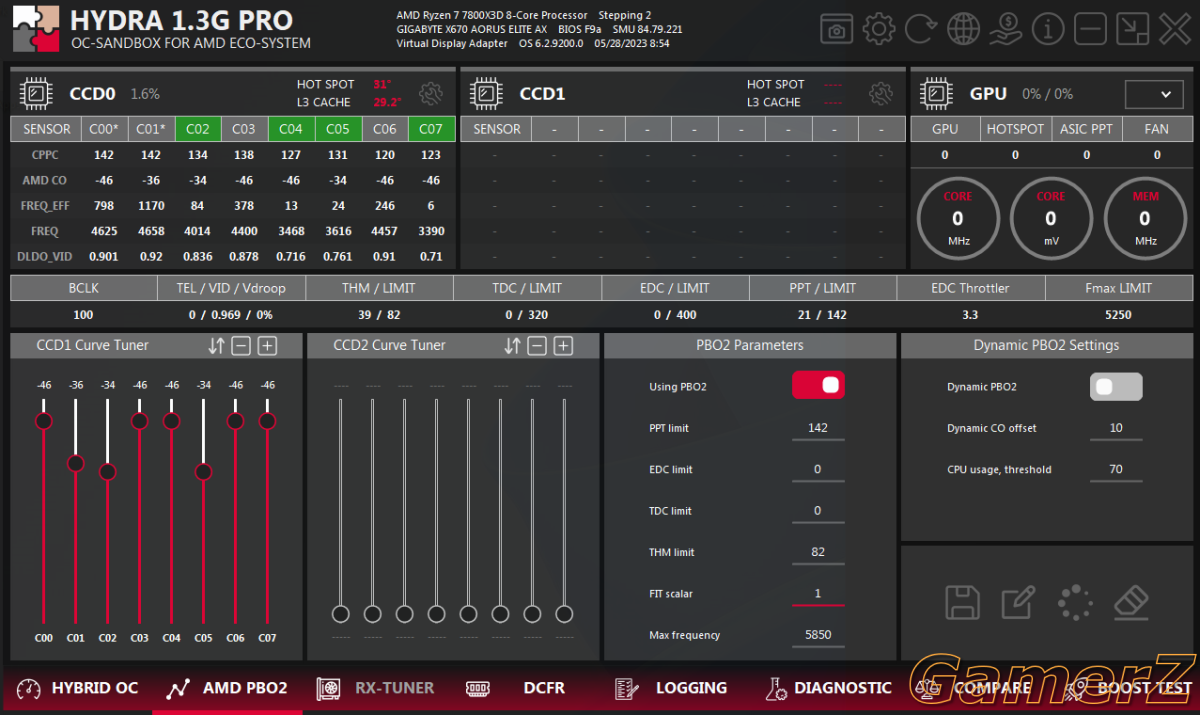The image size is (1200, 715).
Task: Click the CCD1 chip icon
Action: 486,94
